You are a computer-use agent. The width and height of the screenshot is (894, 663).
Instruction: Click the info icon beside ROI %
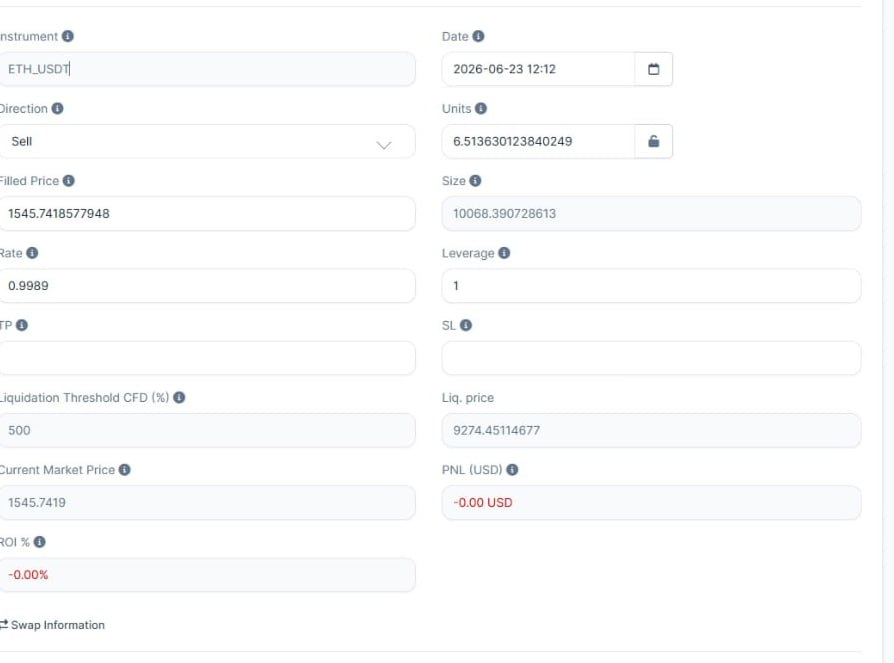39,542
